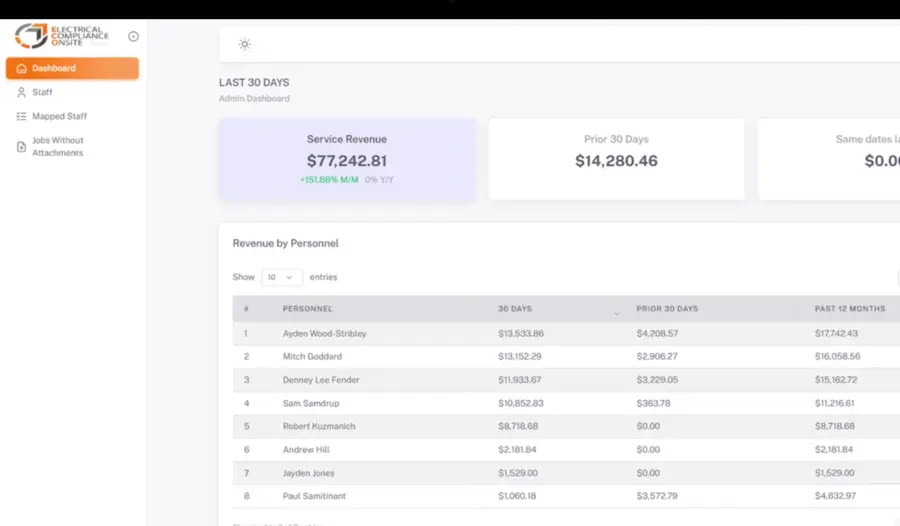
Task: Click $17,742.43 past 12 months value
Action: click(836, 334)
